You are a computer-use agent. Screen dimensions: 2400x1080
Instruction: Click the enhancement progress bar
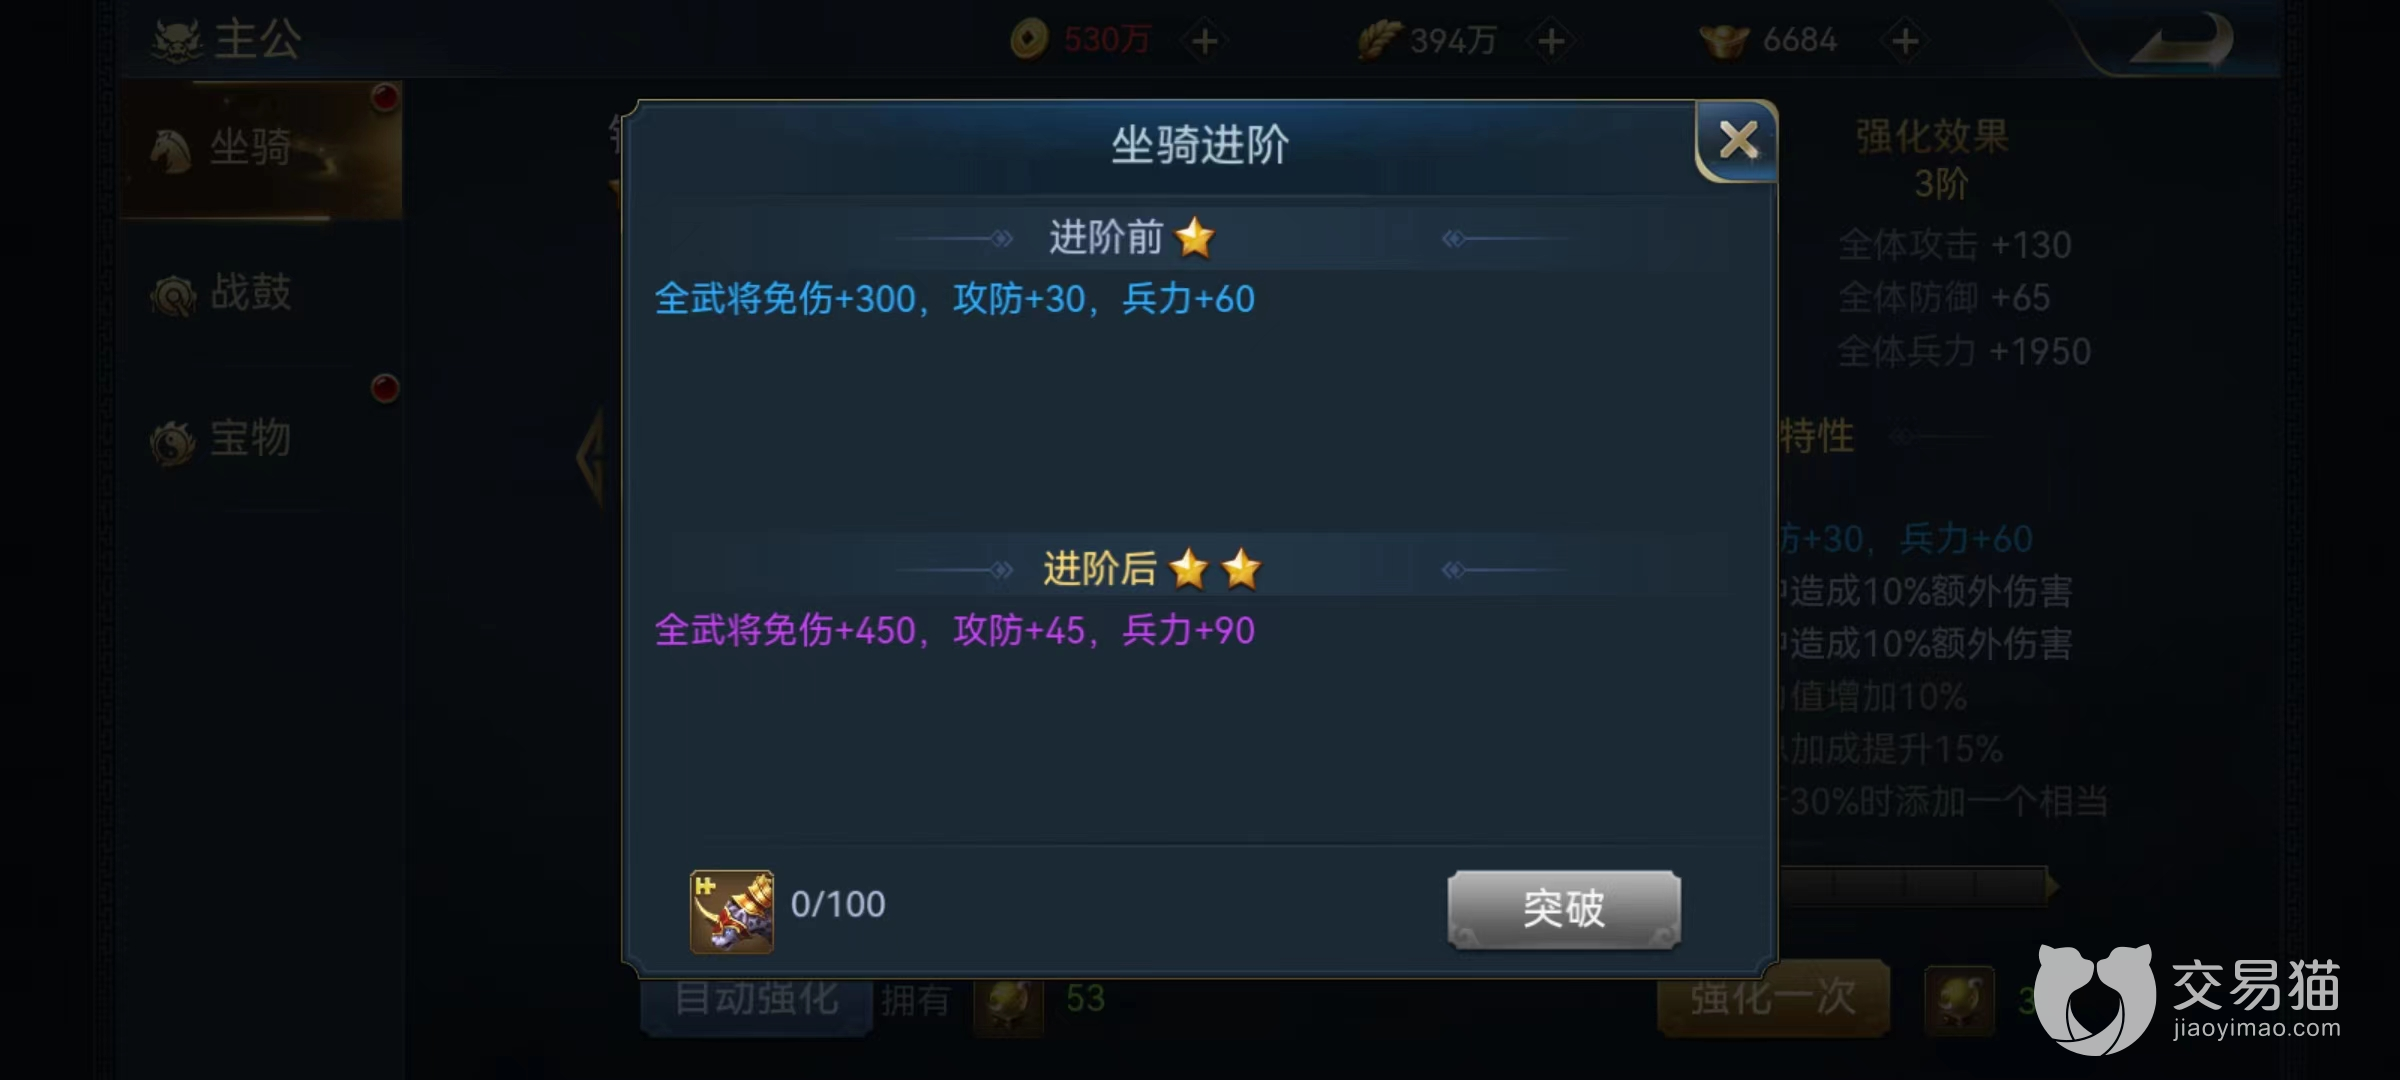click(x=1916, y=885)
